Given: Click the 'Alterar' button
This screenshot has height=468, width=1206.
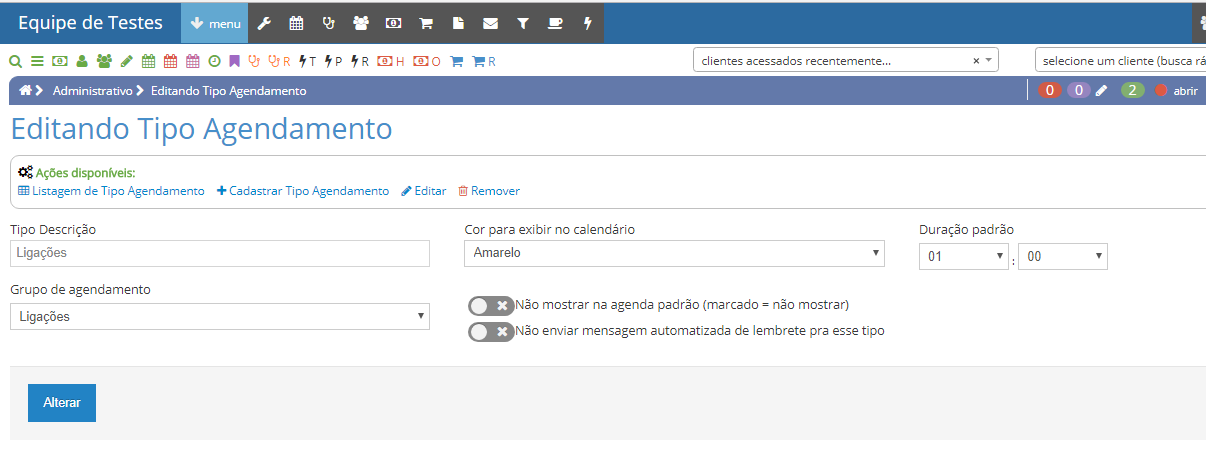Looking at the screenshot, I should 62,403.
